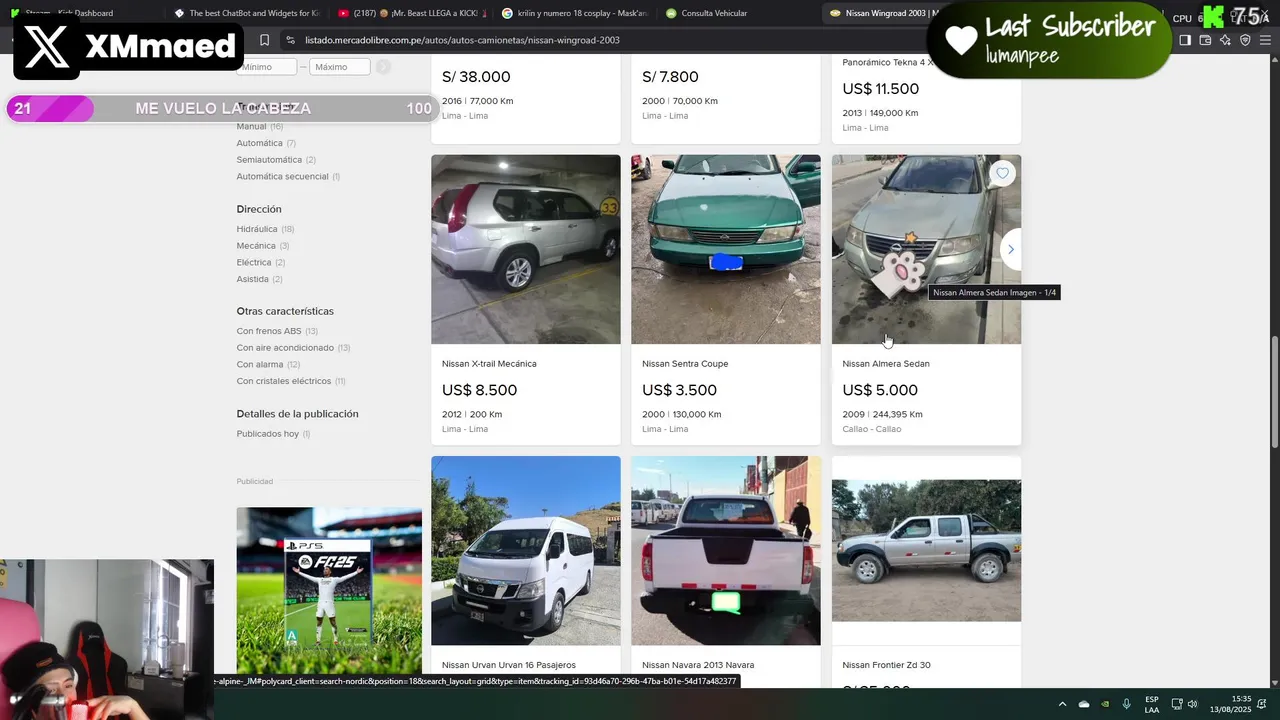Open the browser sidebar panel icon
Screen dimensions: 1280x720
point(1185,40)
